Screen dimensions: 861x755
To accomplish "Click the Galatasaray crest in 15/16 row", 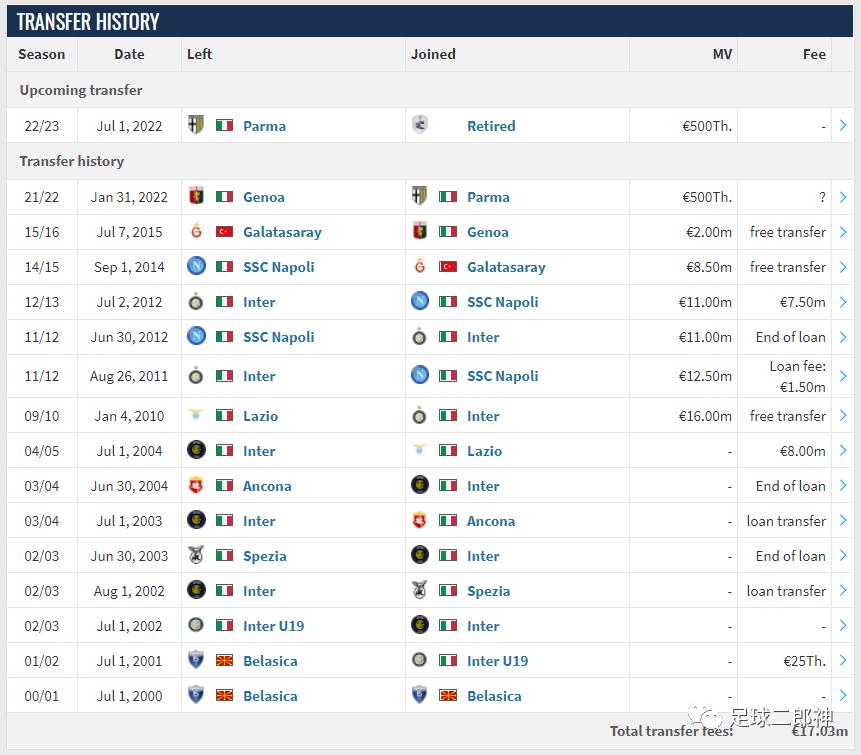I will tap(196, 232).
